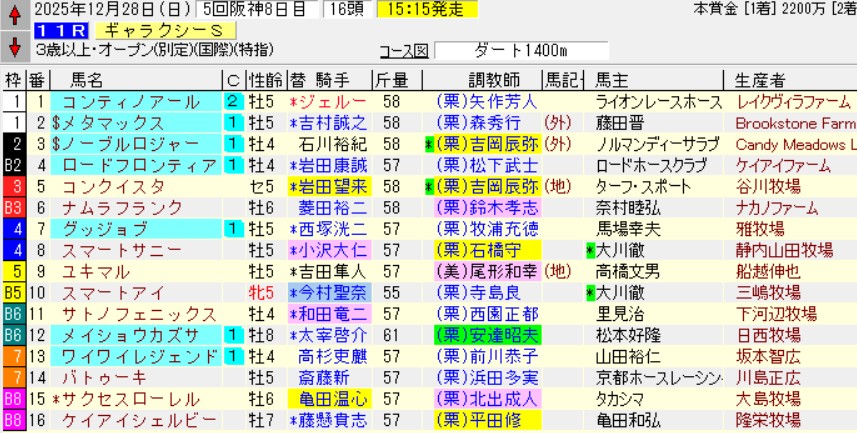Screen dimensions: 857x433
Task: Click the B6 frame marker for サトノフェニックス
Action: (14, 314)
